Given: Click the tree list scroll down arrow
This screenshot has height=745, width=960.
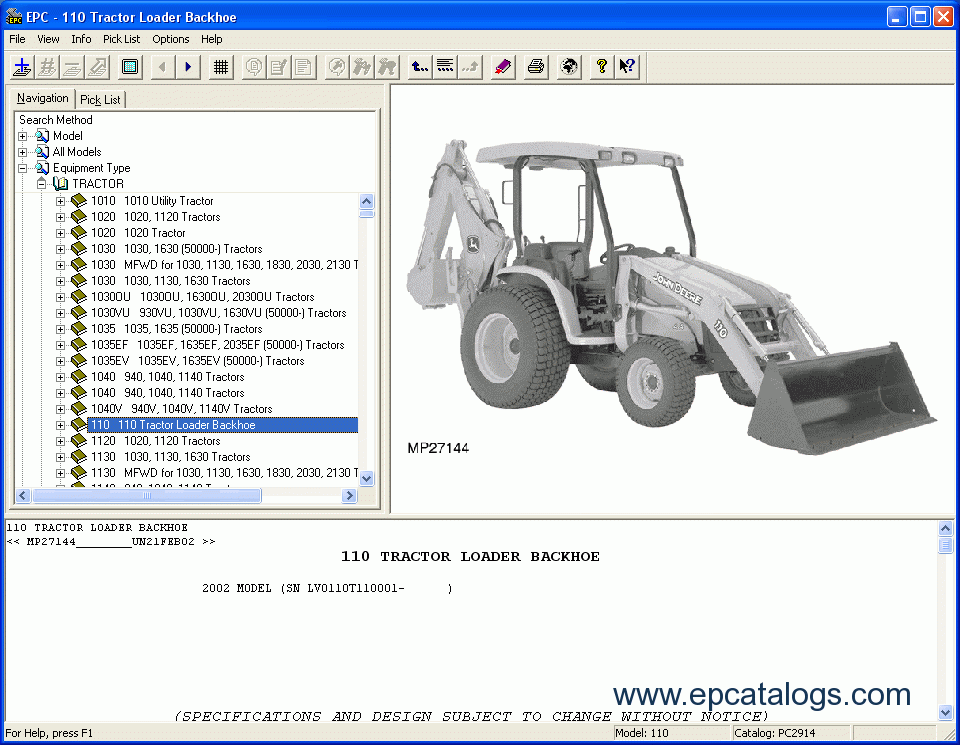Looking at the screenshot, I should (x=367, y=478).
